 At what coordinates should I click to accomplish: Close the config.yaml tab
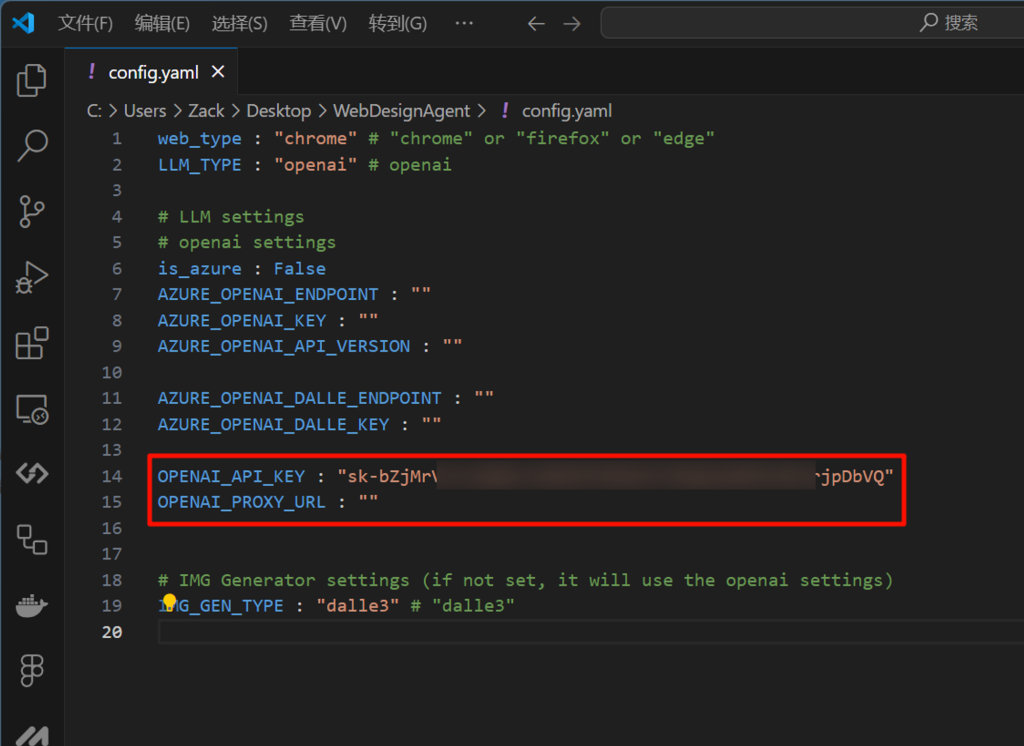coord(218,72)
